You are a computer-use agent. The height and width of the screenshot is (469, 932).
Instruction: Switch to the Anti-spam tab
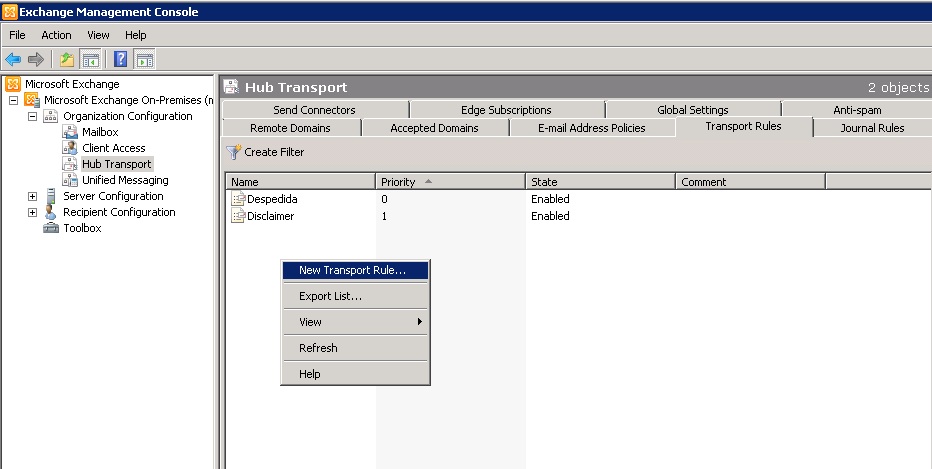857,110
